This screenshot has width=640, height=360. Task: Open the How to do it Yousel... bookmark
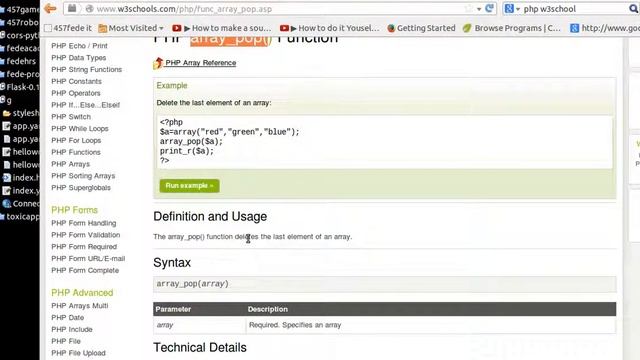coord(329,28)
